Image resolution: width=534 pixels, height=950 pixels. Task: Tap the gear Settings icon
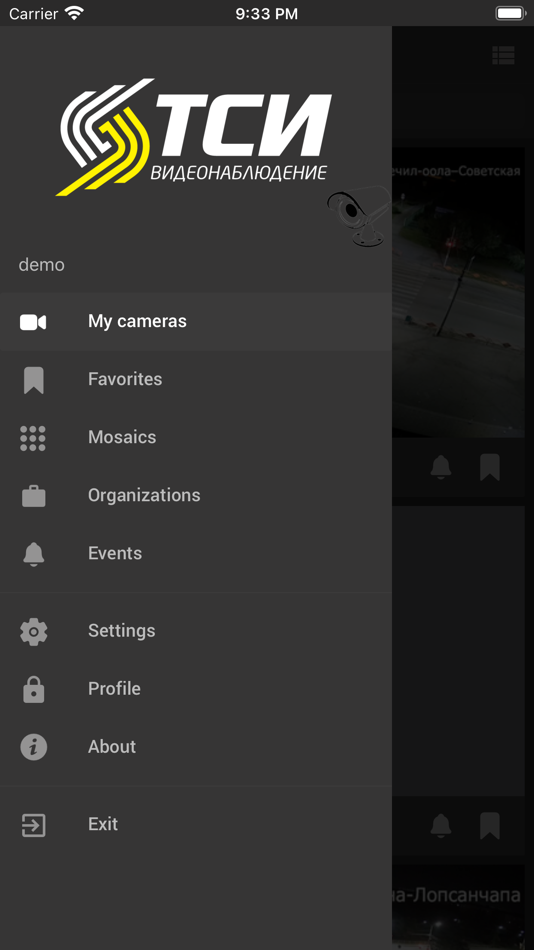pos(33,631)
